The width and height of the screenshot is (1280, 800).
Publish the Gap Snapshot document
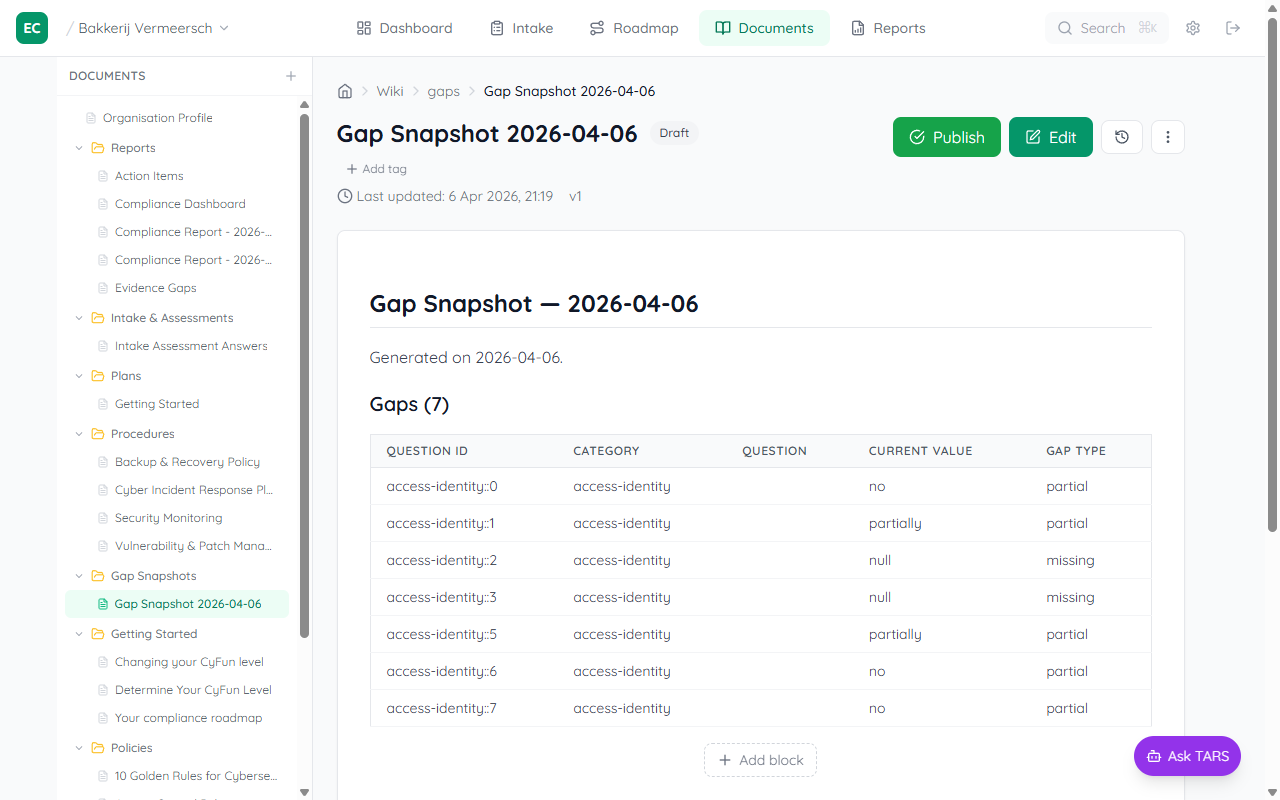point(946,137)
